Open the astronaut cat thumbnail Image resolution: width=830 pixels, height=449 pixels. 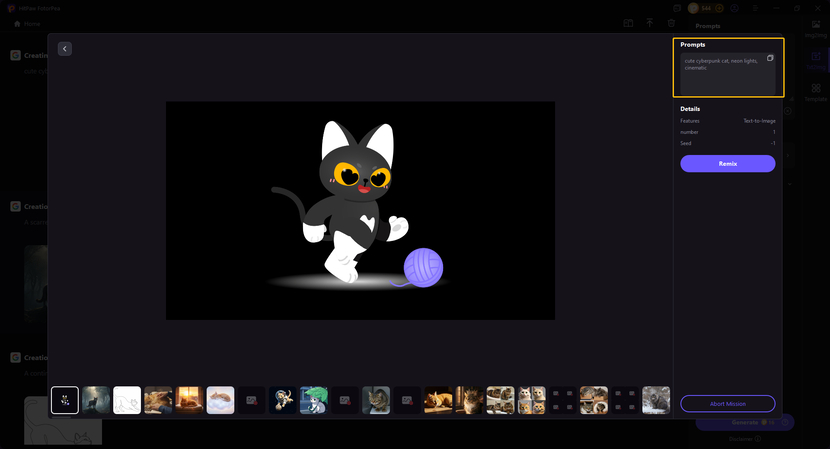pyautogui.click(x=283, y=400)
